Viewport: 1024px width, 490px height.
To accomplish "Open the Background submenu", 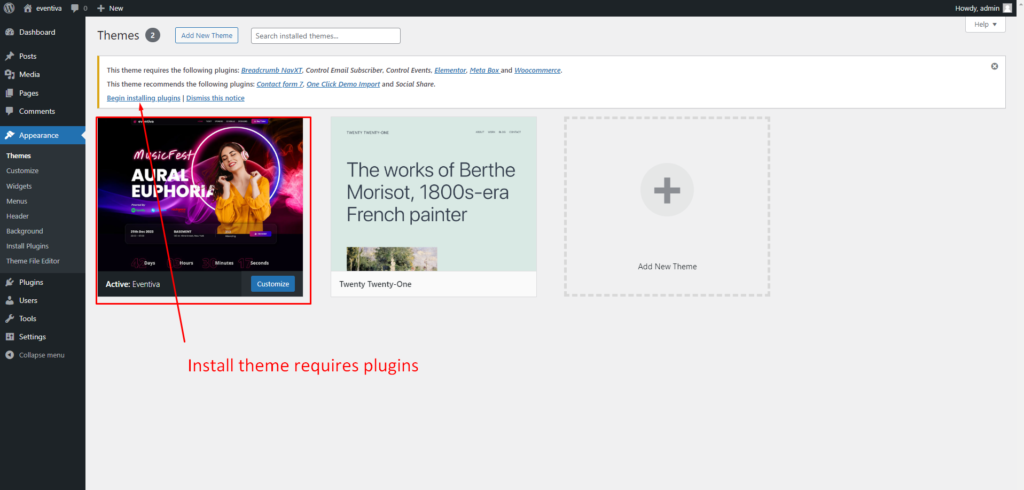I will (25, 231).
